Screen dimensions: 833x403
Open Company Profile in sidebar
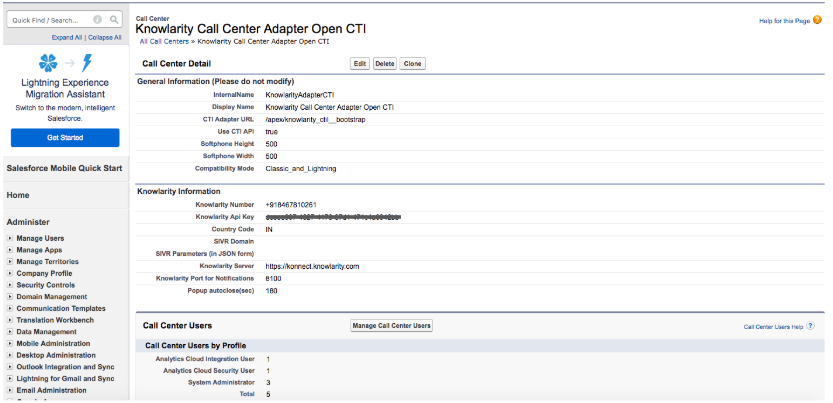[x=44, y=273]
